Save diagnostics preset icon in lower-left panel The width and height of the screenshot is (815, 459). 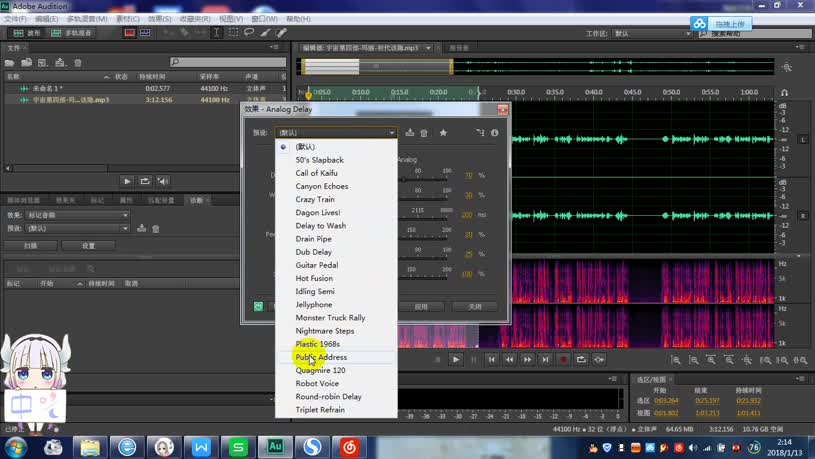[x=141, y=228]
